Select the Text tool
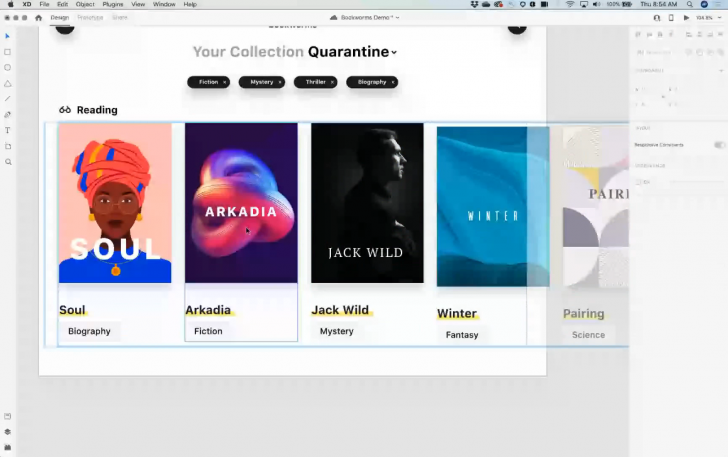728x457 pixels. [x=7, y=131]
